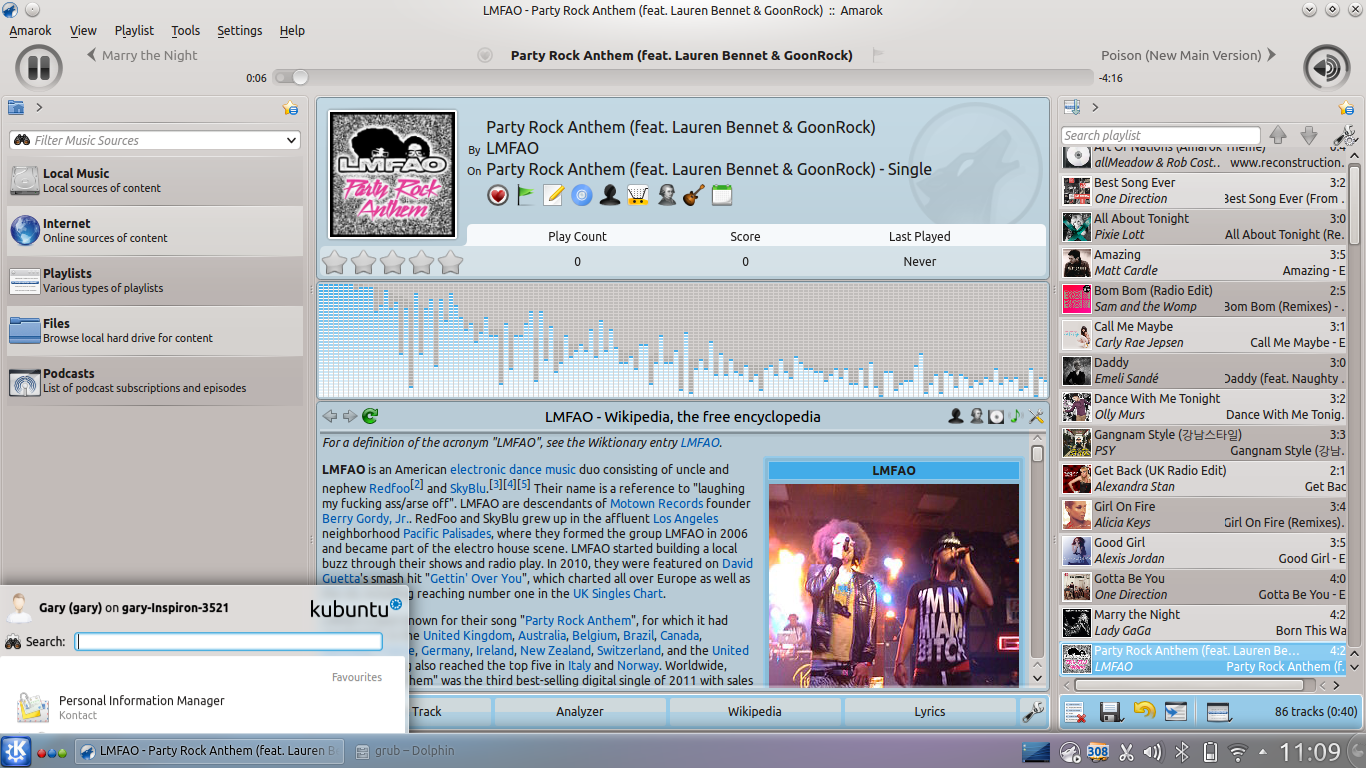Browse the Podcasts category
The image size is (1366, 768).
click(155, 380)
